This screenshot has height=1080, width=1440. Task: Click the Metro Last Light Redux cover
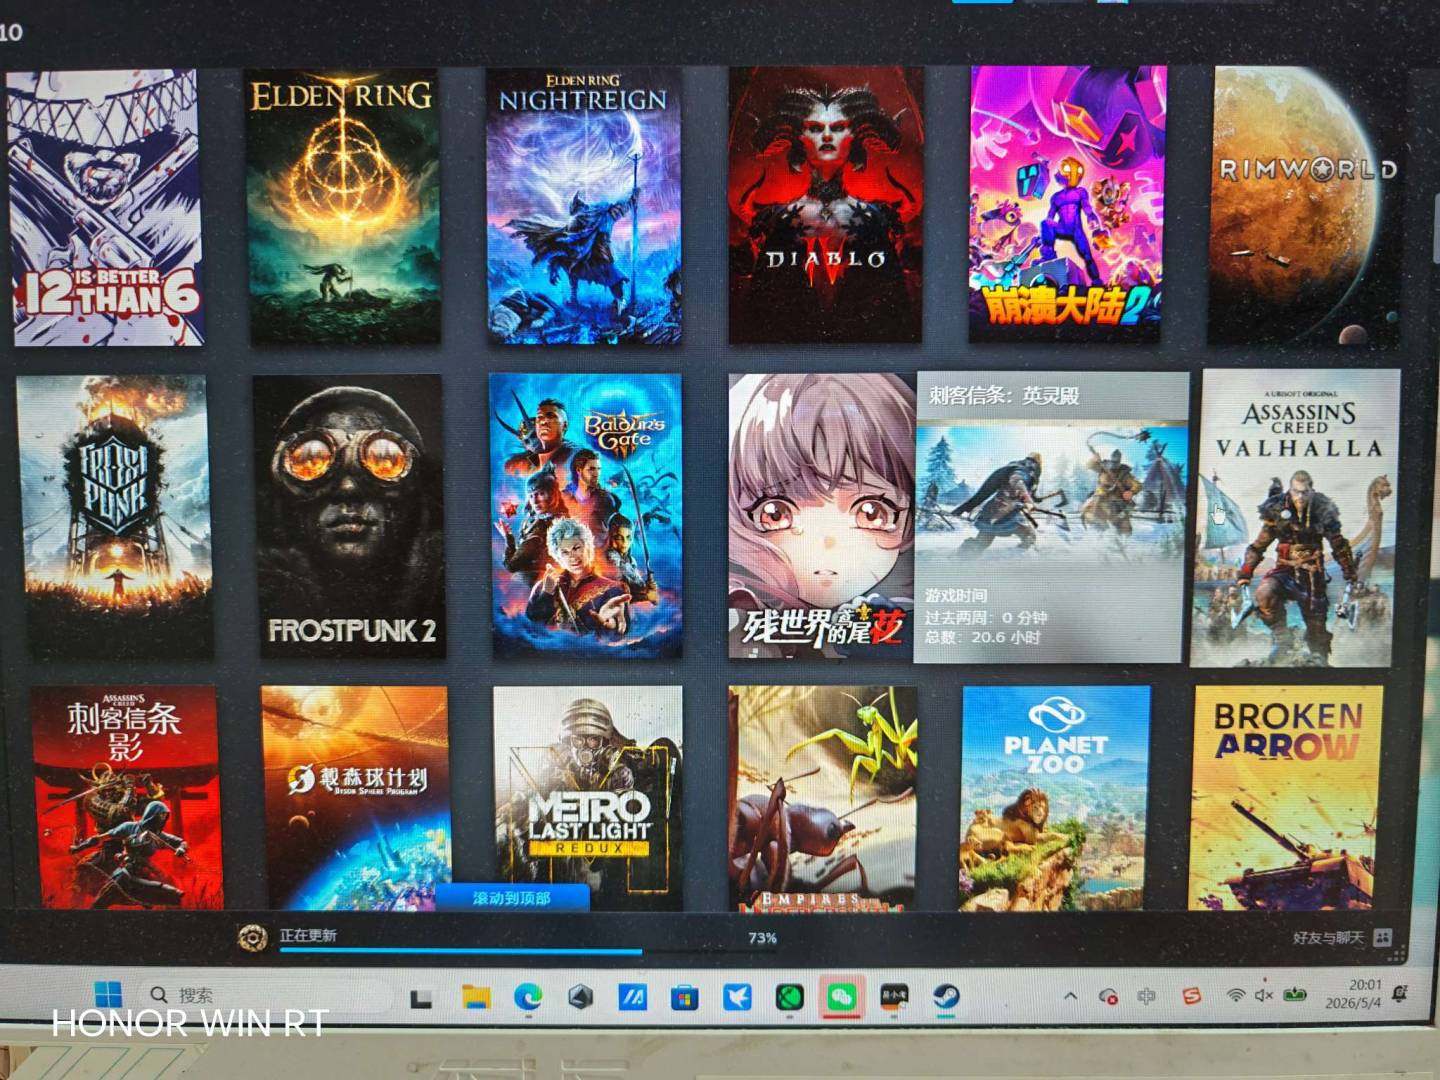coord(588,798)
